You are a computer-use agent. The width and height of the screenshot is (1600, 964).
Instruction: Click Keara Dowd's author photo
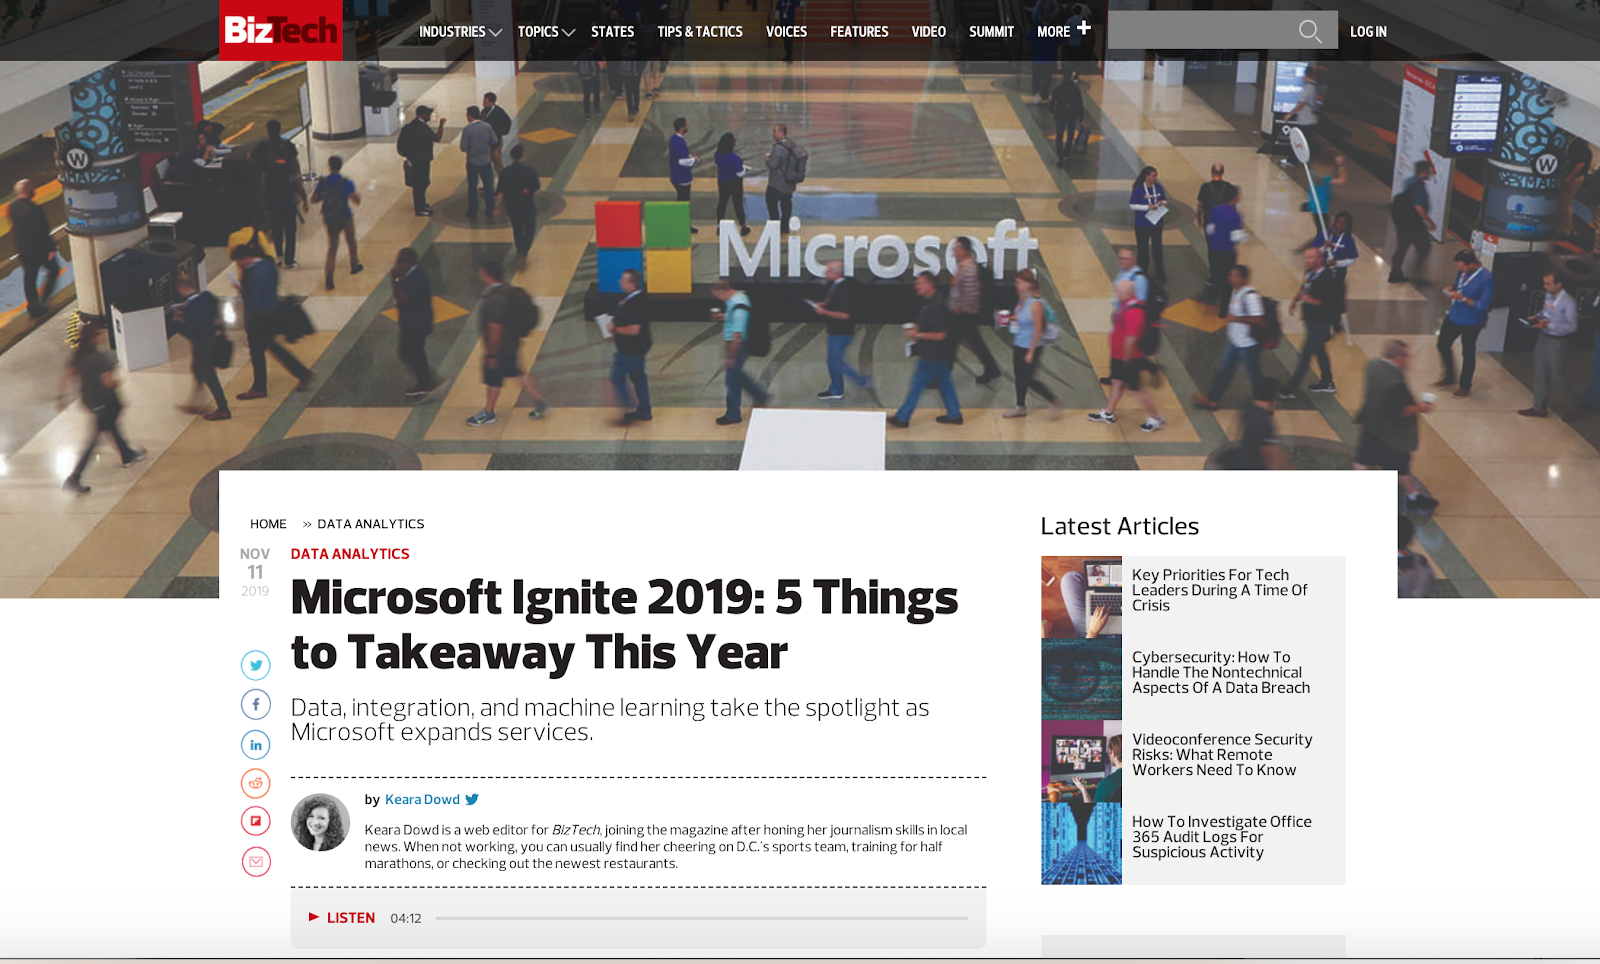(320, 822)
